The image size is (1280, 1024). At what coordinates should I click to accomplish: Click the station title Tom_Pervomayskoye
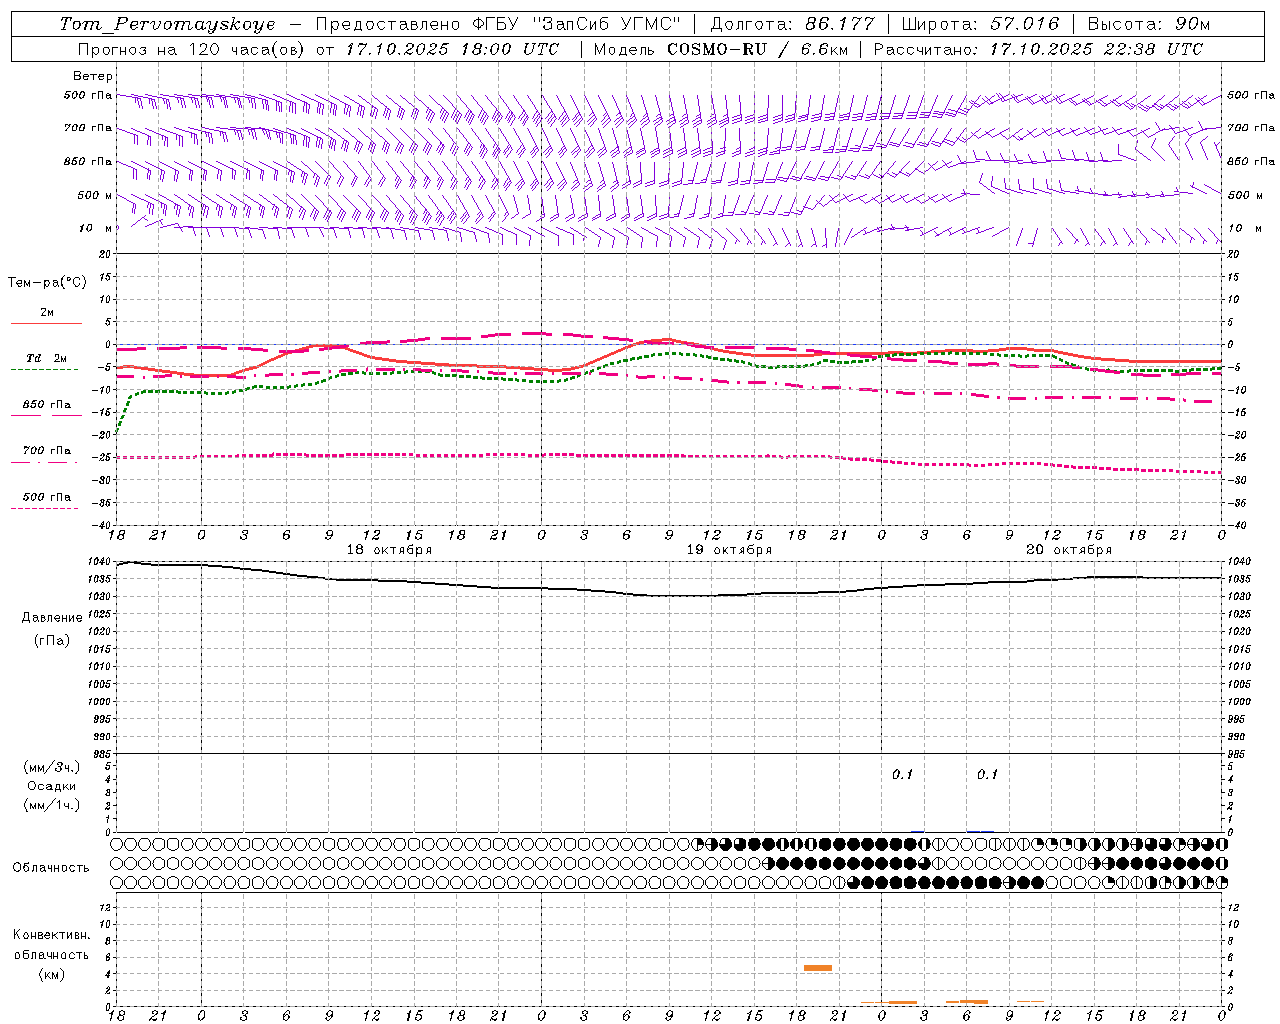pyautogui.click(x=167, y=24)
